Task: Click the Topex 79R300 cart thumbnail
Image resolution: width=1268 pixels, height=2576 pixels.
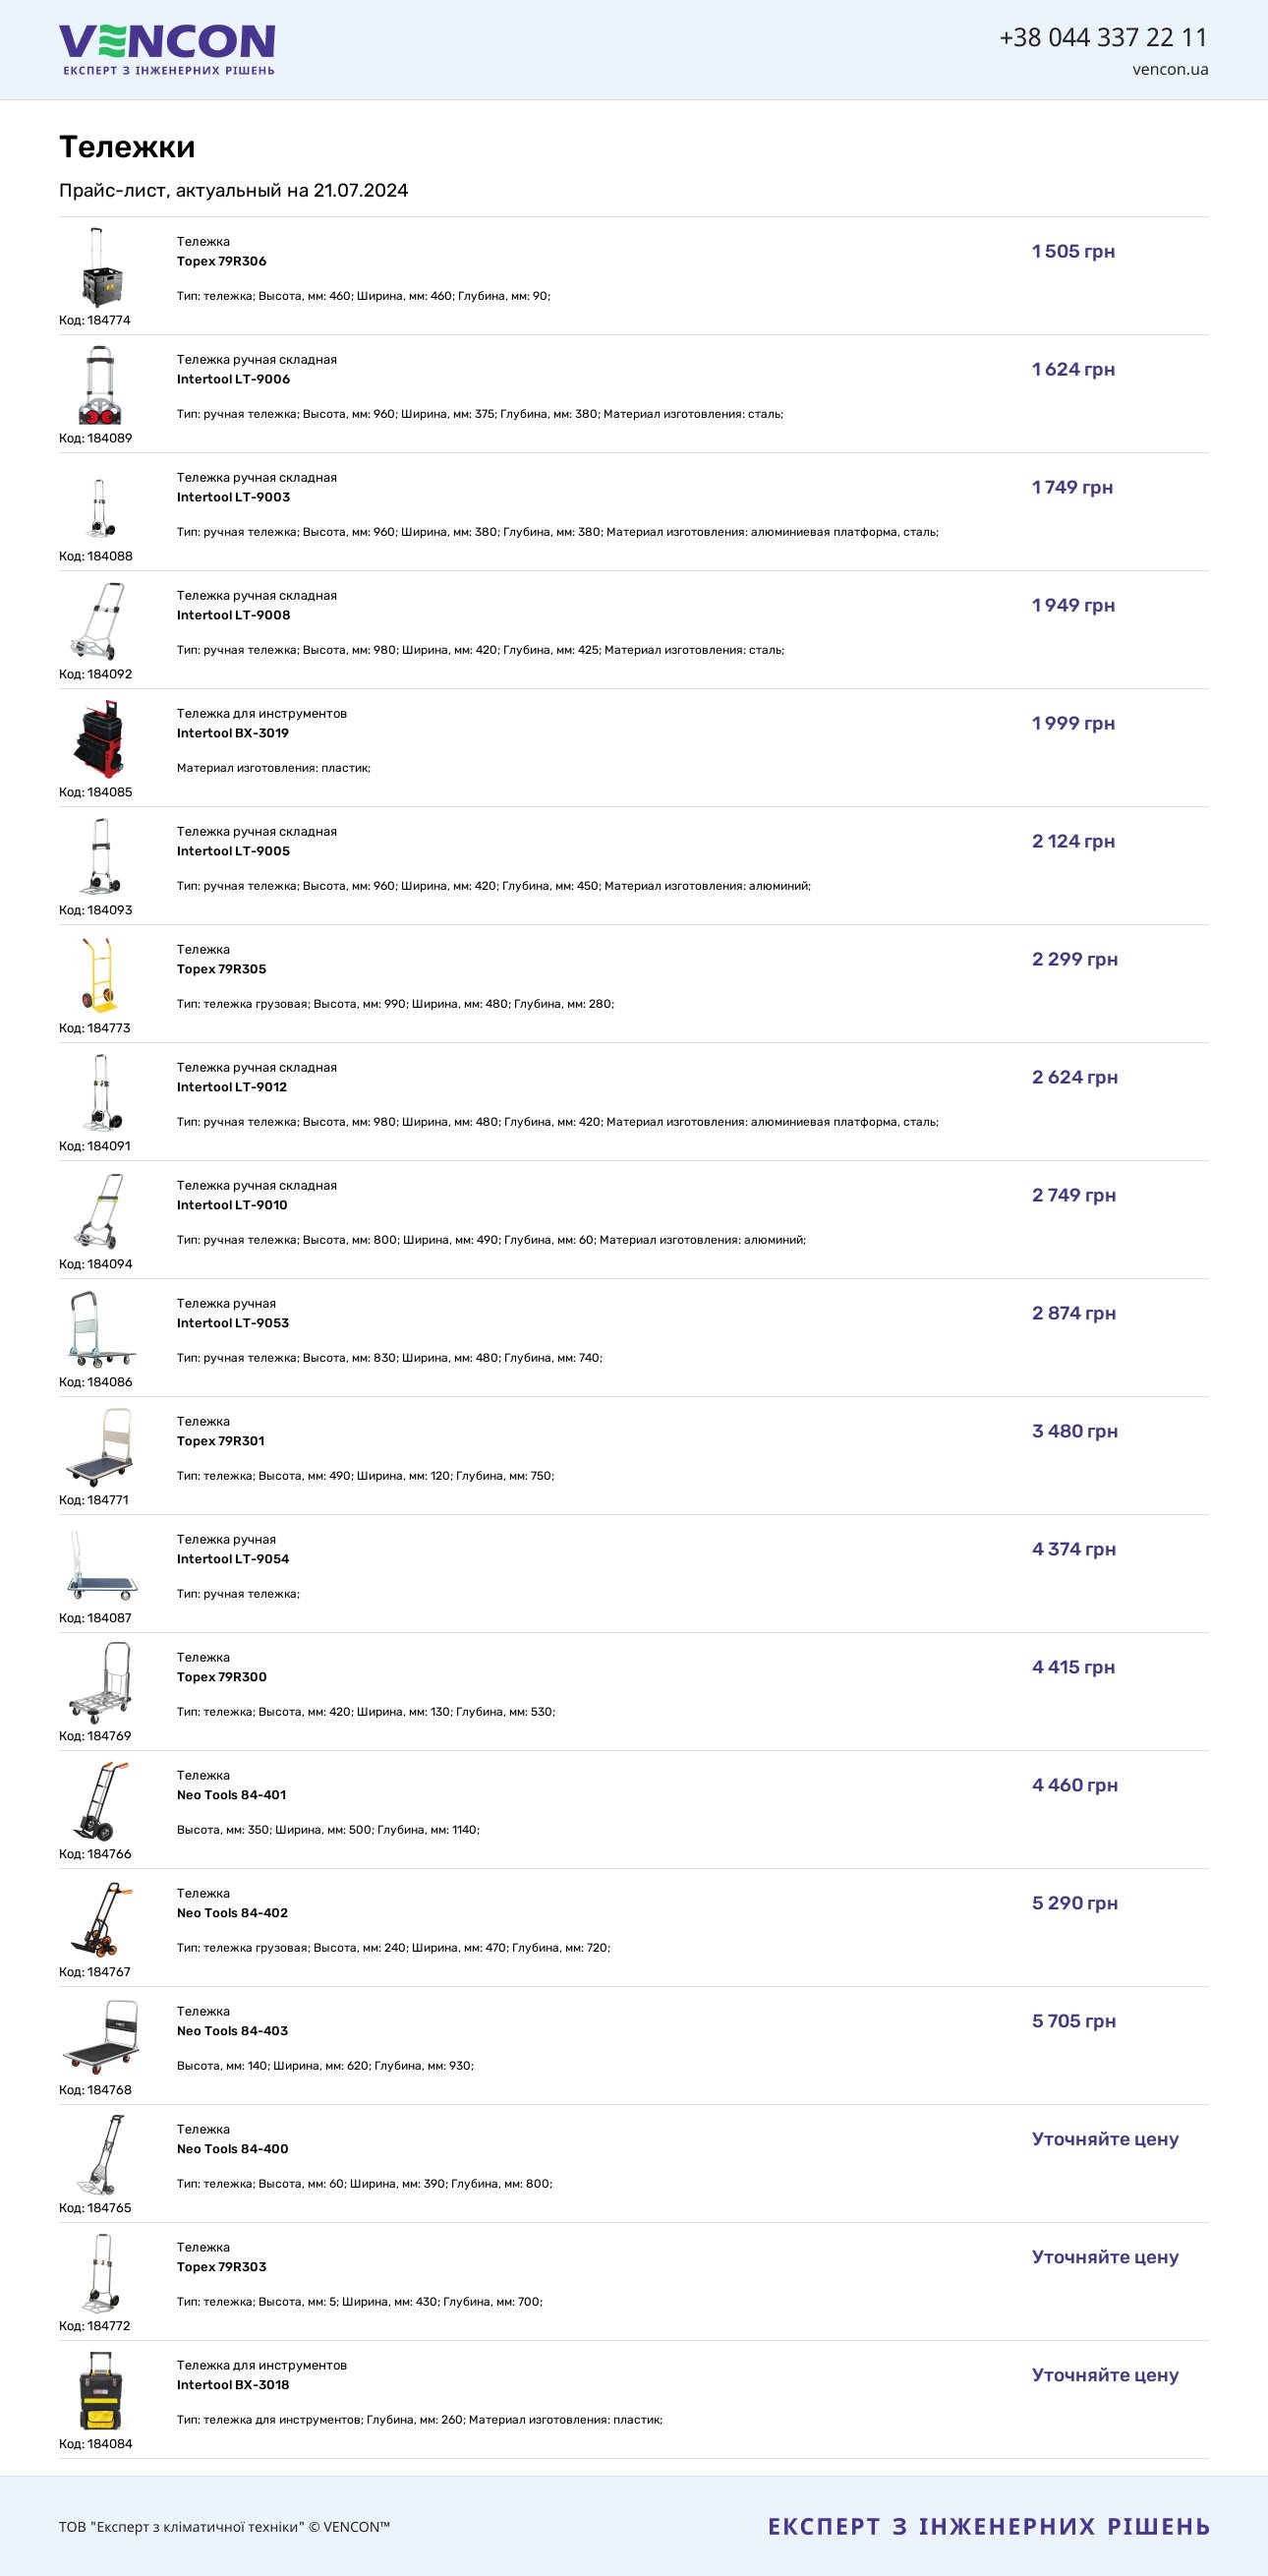Action: click(100, 1683)
